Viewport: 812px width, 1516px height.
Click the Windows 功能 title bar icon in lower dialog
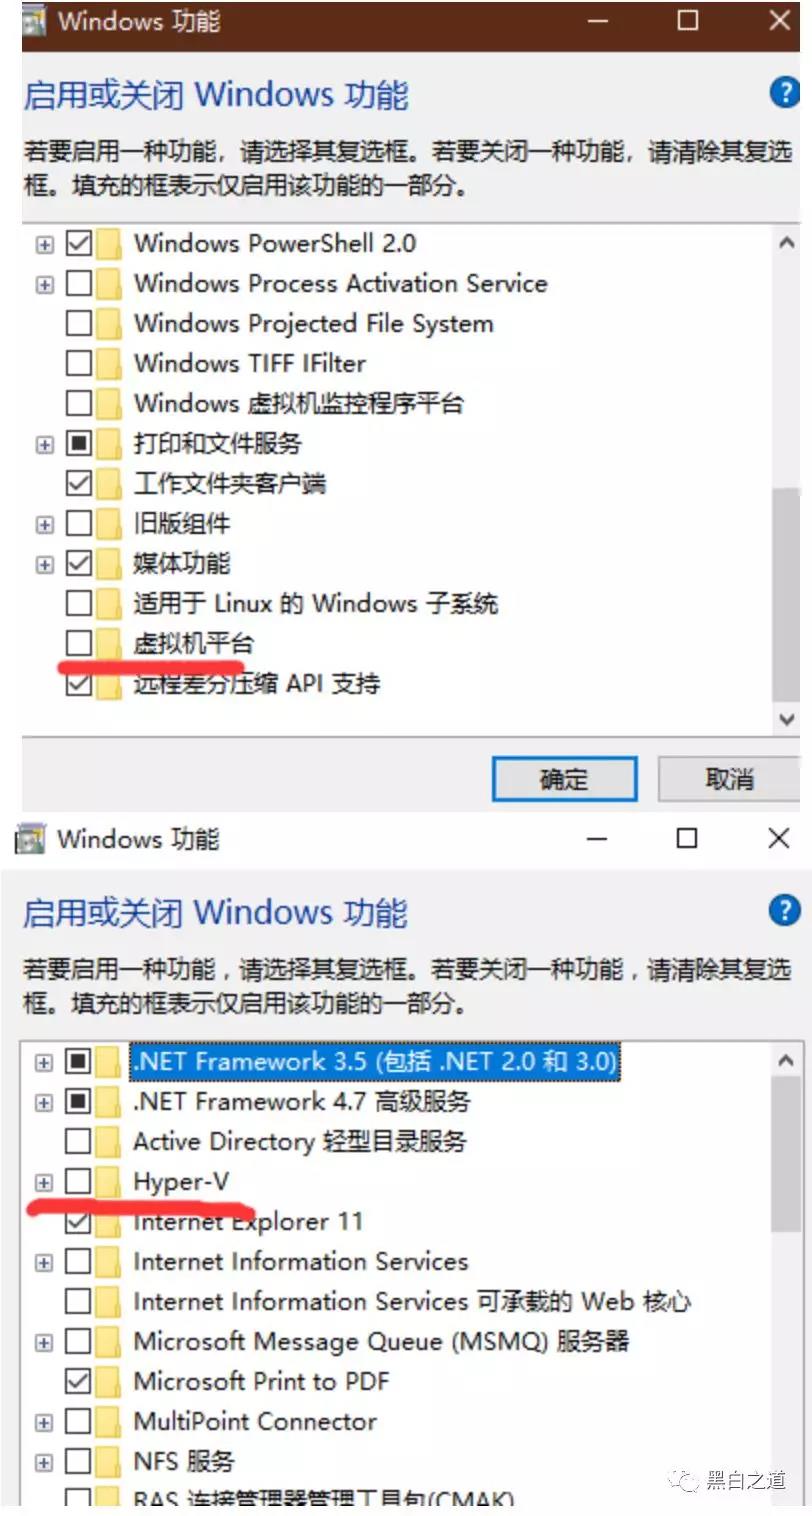tap(30, 839)
